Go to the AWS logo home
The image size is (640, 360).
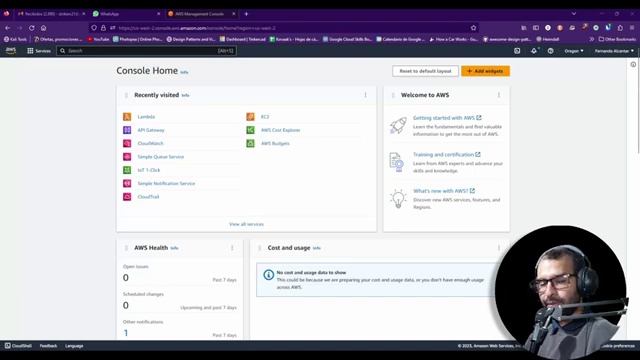pos(11,51)
